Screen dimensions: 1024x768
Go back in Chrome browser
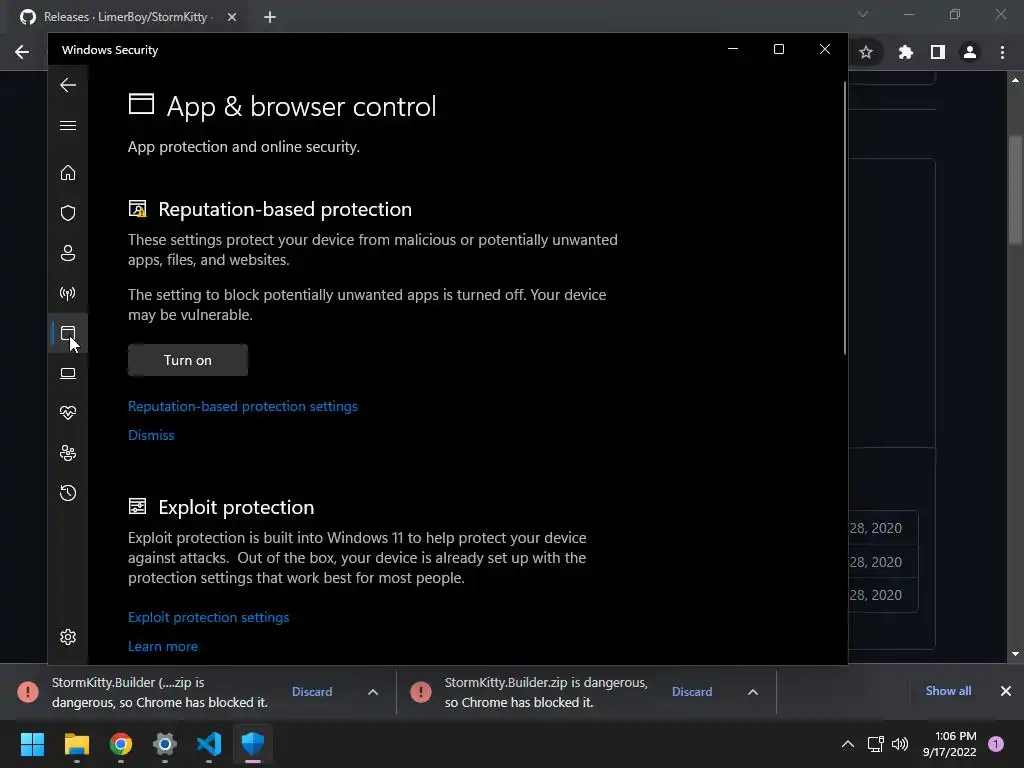pyautogui.click(x=22, y=52)
